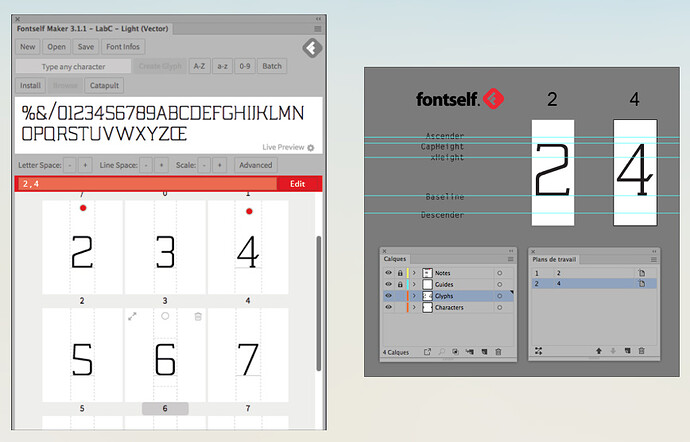The height and width of the screenshot is (442, 690).
Task: Decrease Line Space with minus button
Action: point(146,165)
